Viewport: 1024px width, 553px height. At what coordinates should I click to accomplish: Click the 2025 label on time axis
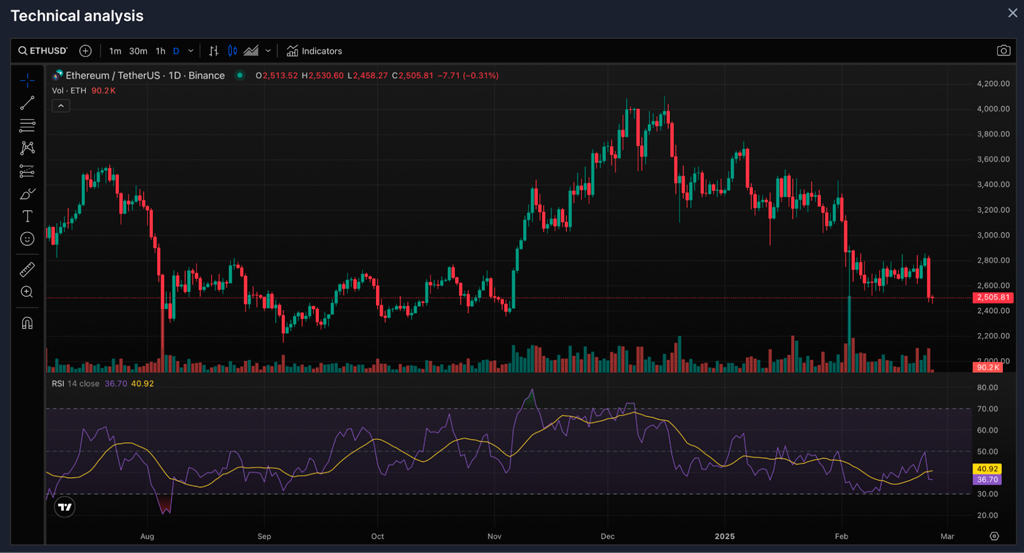coord(724,537)
